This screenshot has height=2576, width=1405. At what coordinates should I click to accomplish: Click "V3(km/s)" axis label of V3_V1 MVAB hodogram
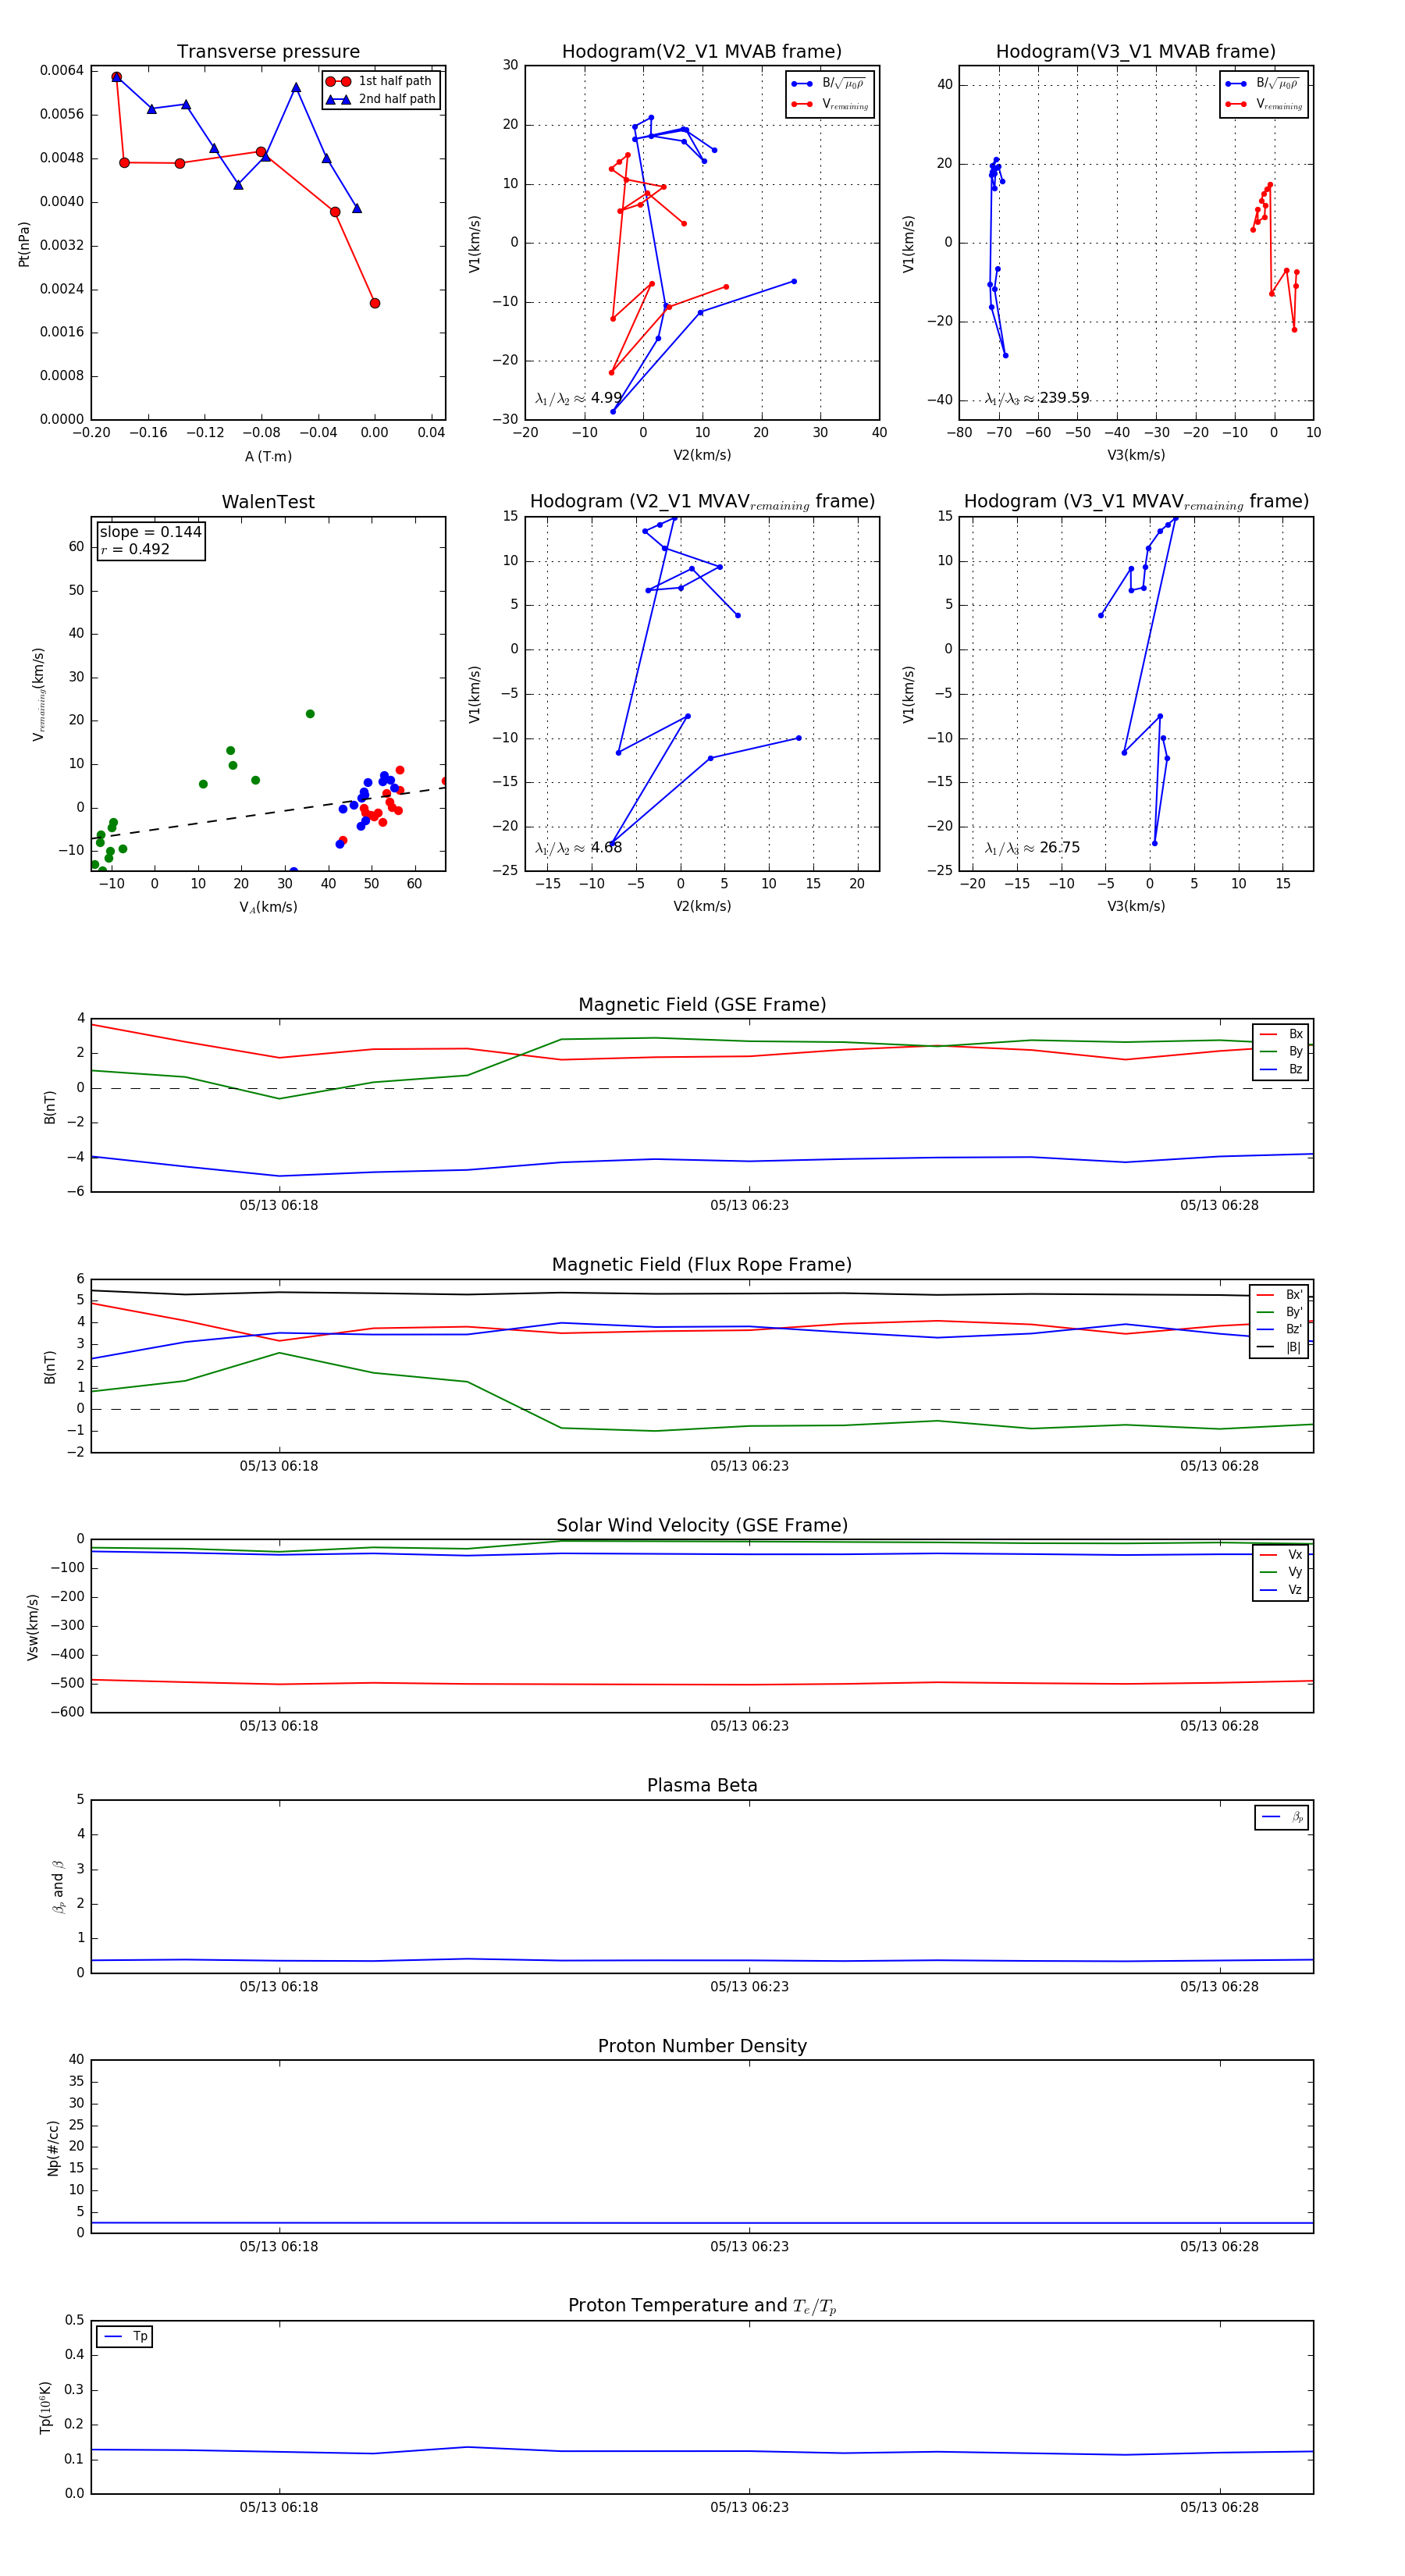[1136, 456]
